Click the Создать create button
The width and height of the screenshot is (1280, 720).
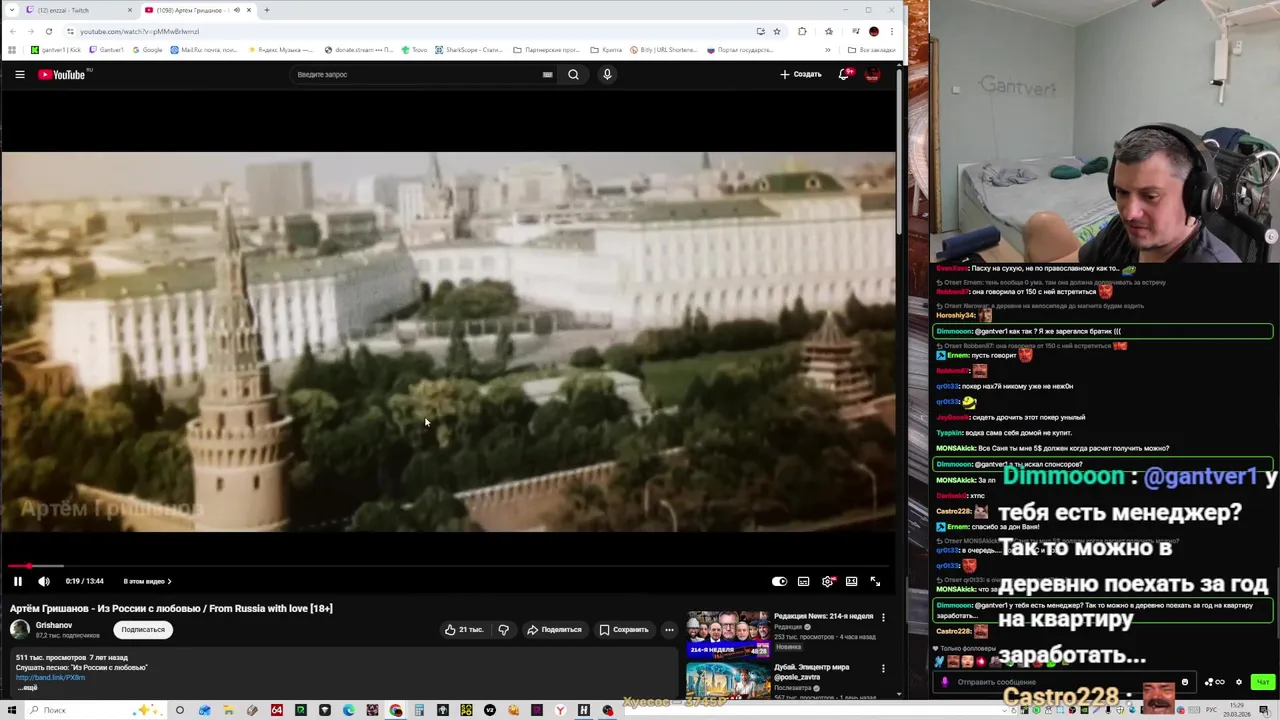(x=801, y=74)
